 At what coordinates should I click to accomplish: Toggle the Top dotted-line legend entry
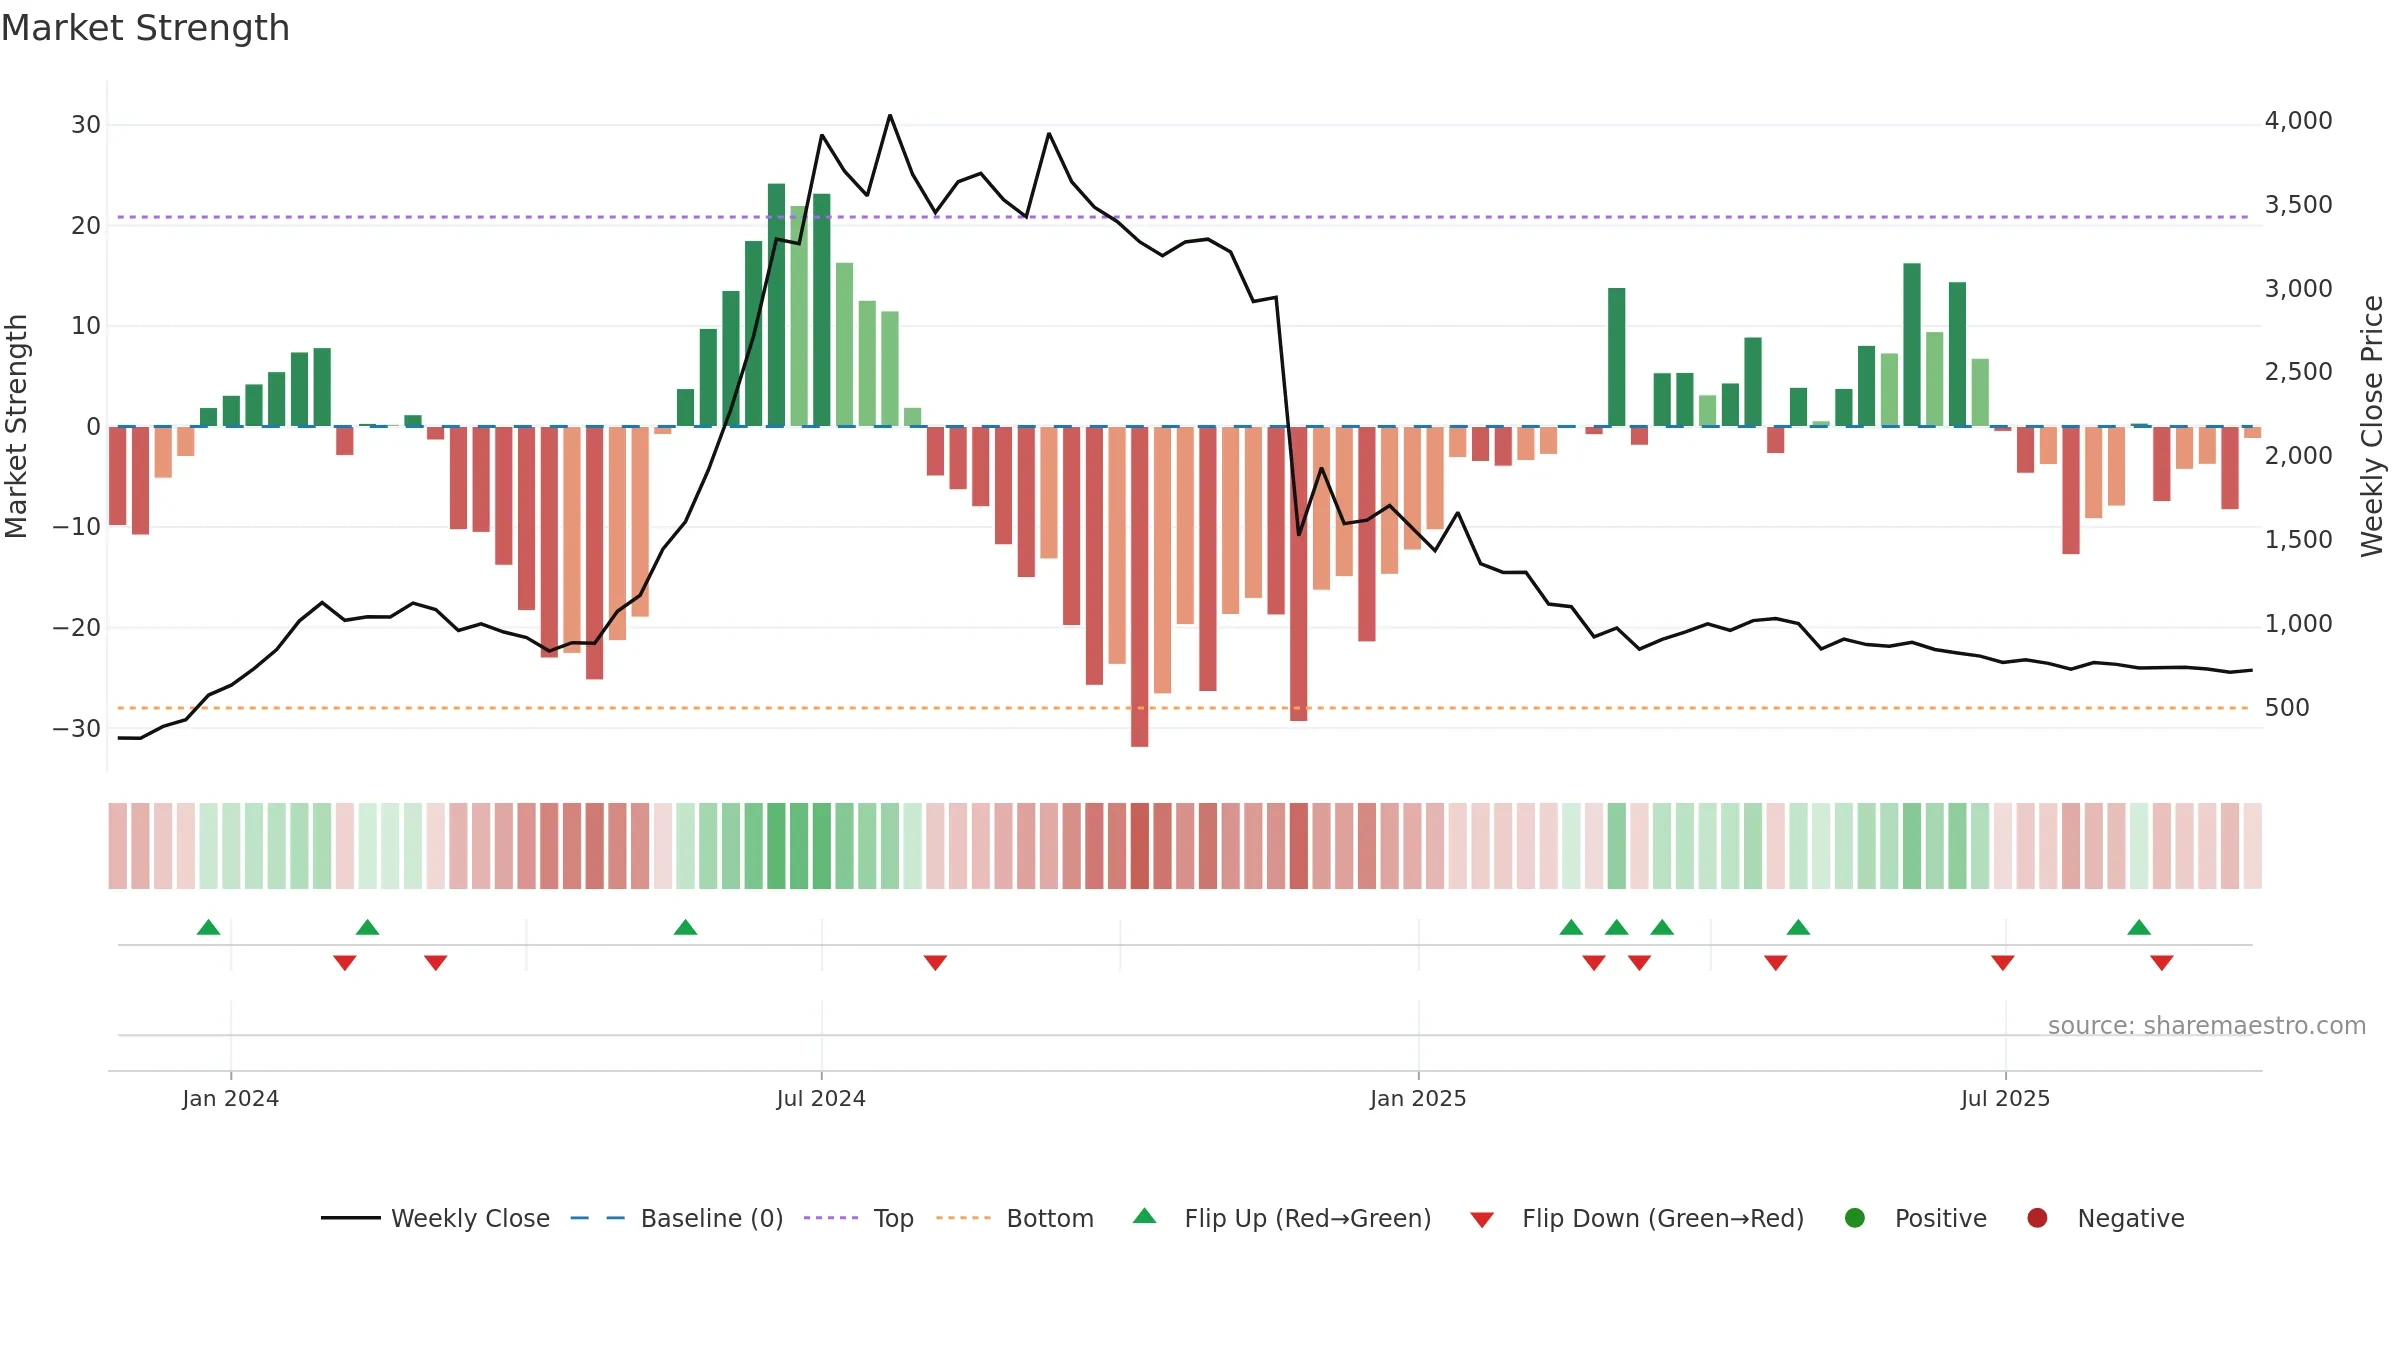[859, 1218]
